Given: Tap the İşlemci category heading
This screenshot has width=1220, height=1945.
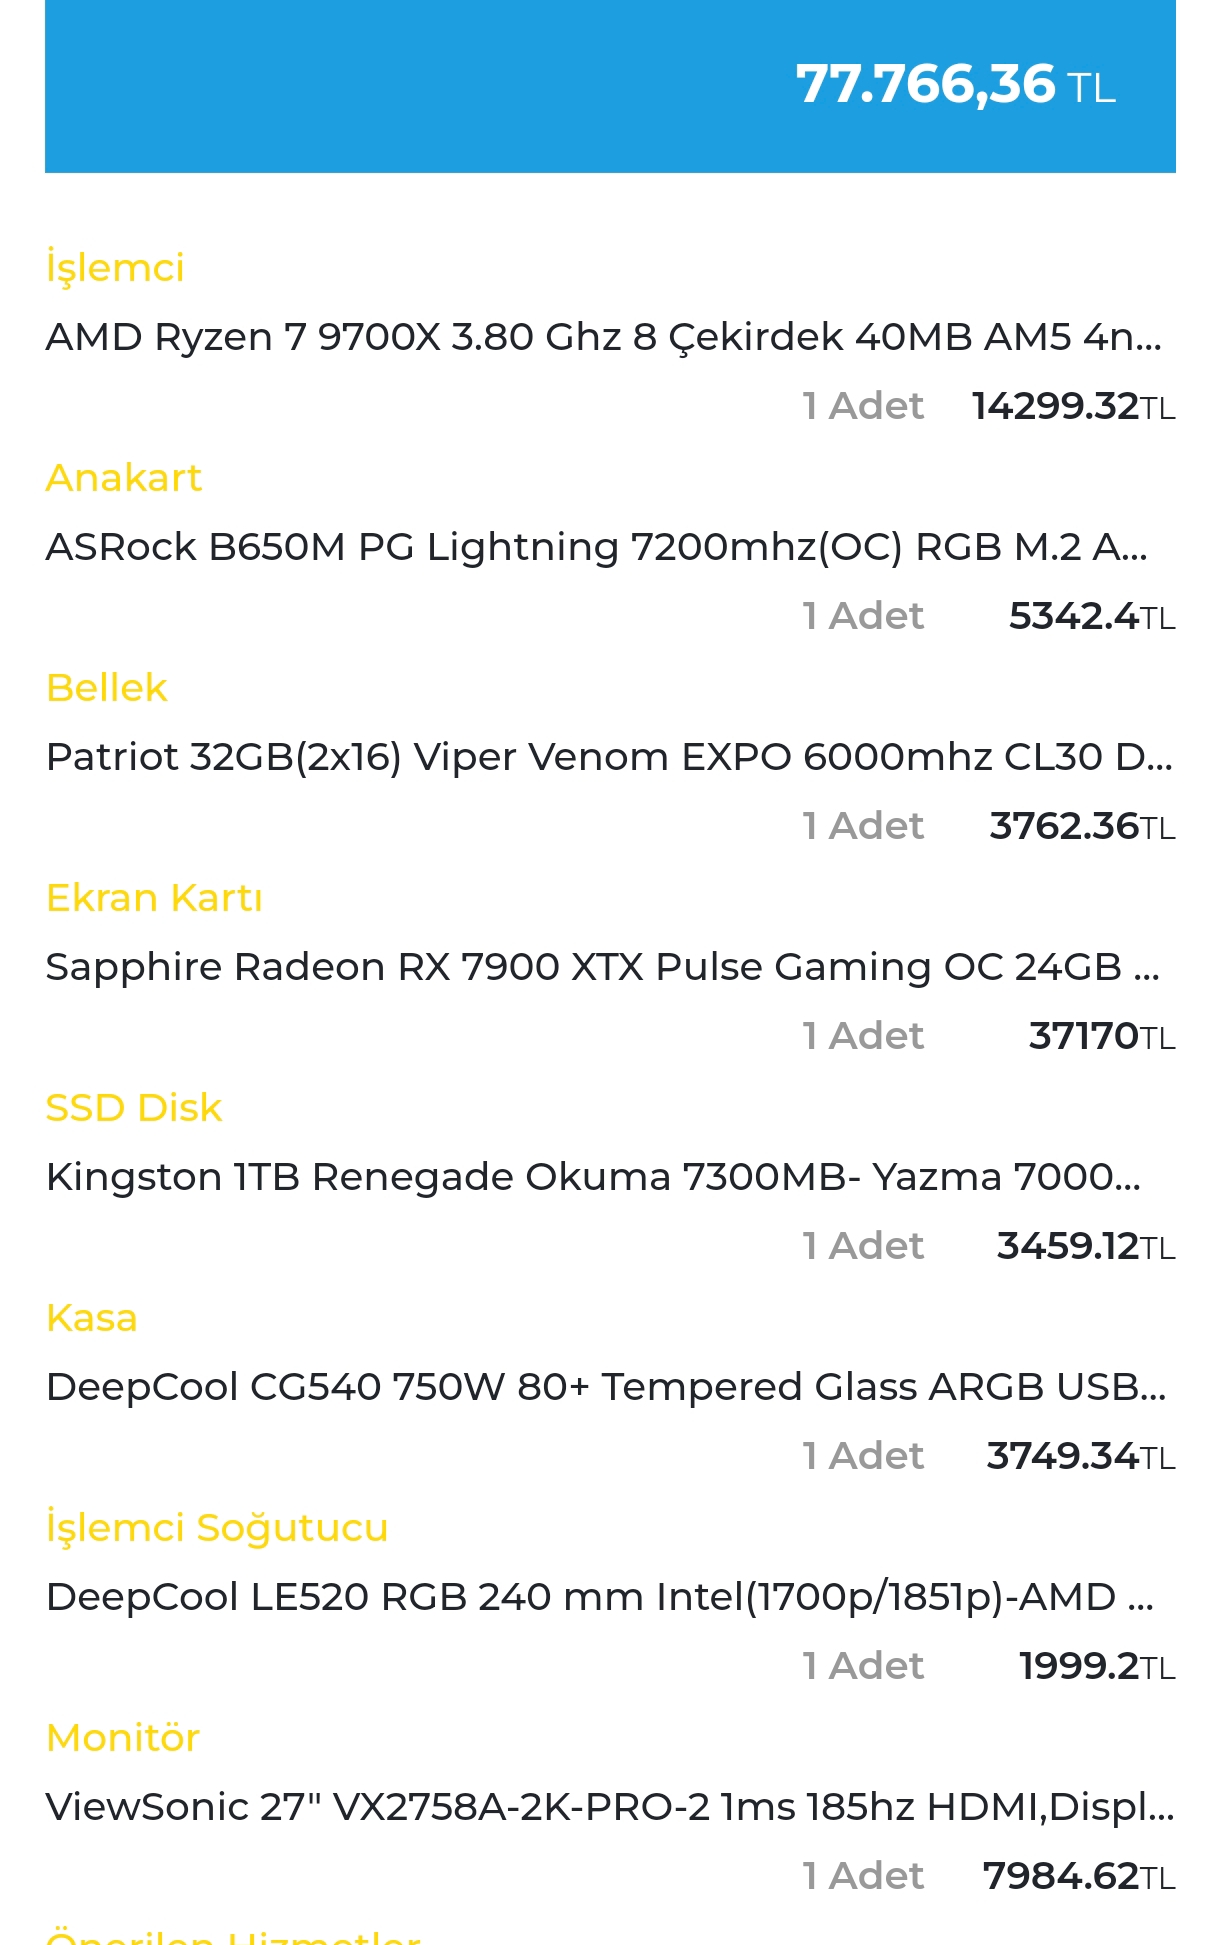Looking at the screenshot, I should pyautogui.click(x=115, y=268).
